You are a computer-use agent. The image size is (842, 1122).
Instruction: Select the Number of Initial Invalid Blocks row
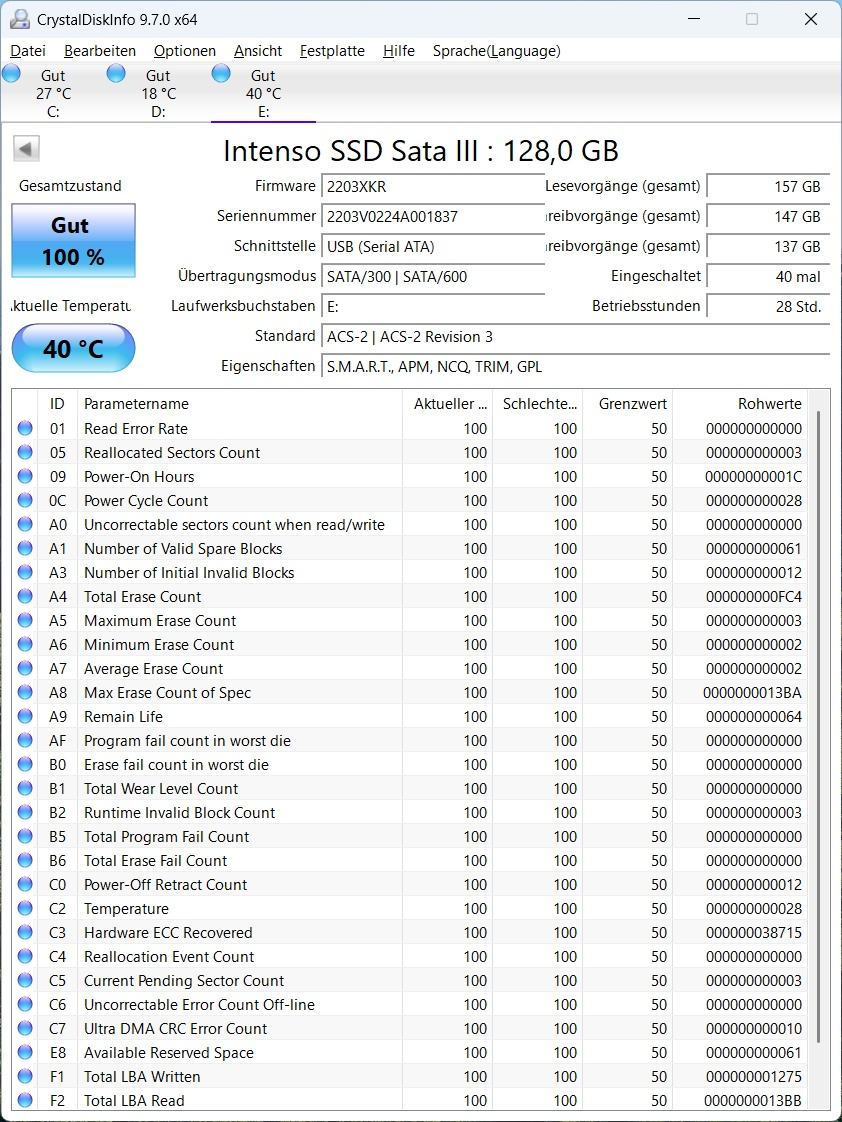pos(410,572)
